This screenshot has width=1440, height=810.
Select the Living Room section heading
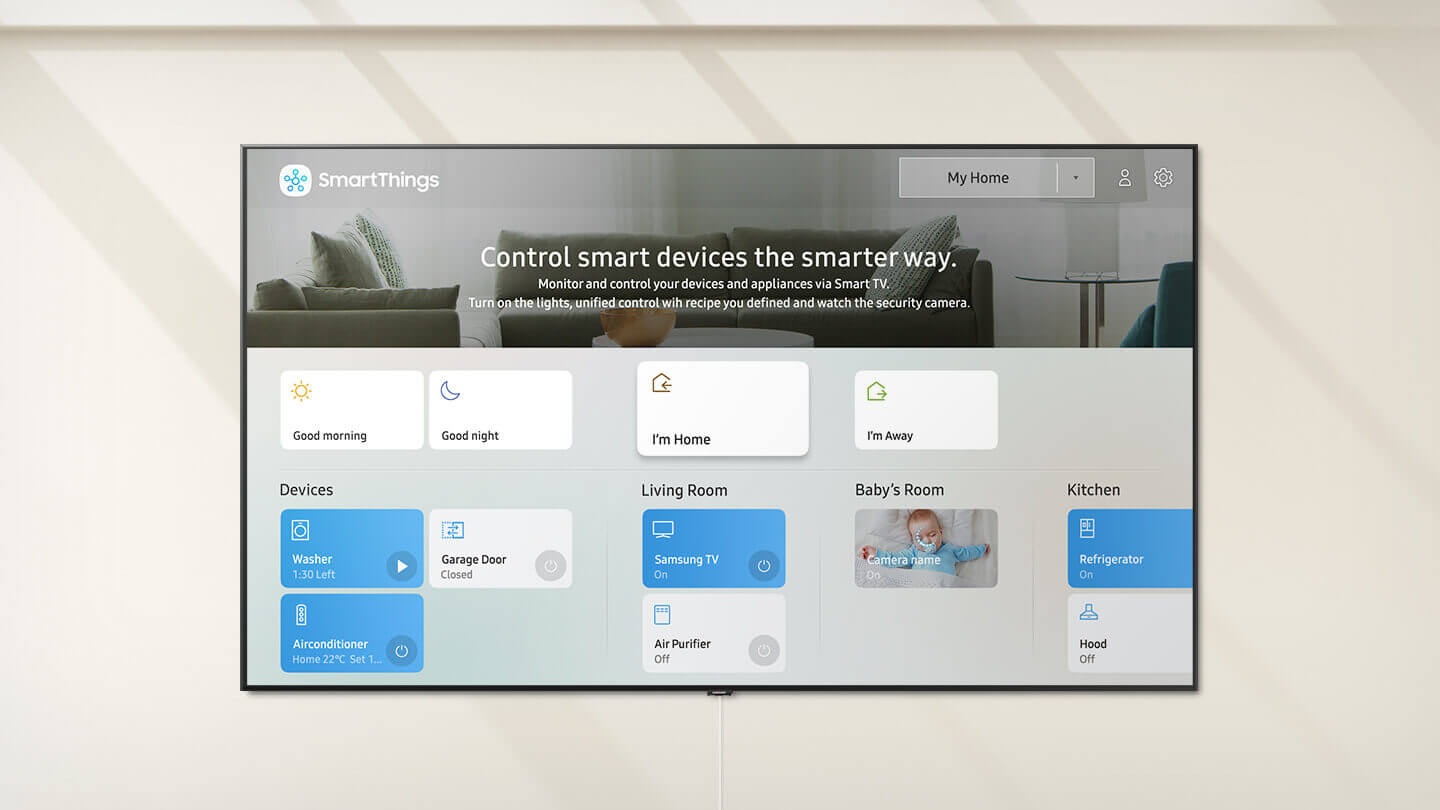(x=684, y=491)
